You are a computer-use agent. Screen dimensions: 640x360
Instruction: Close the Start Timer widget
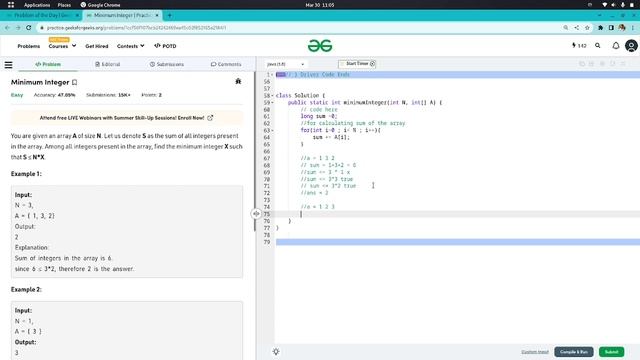click(x=372, y=64)
